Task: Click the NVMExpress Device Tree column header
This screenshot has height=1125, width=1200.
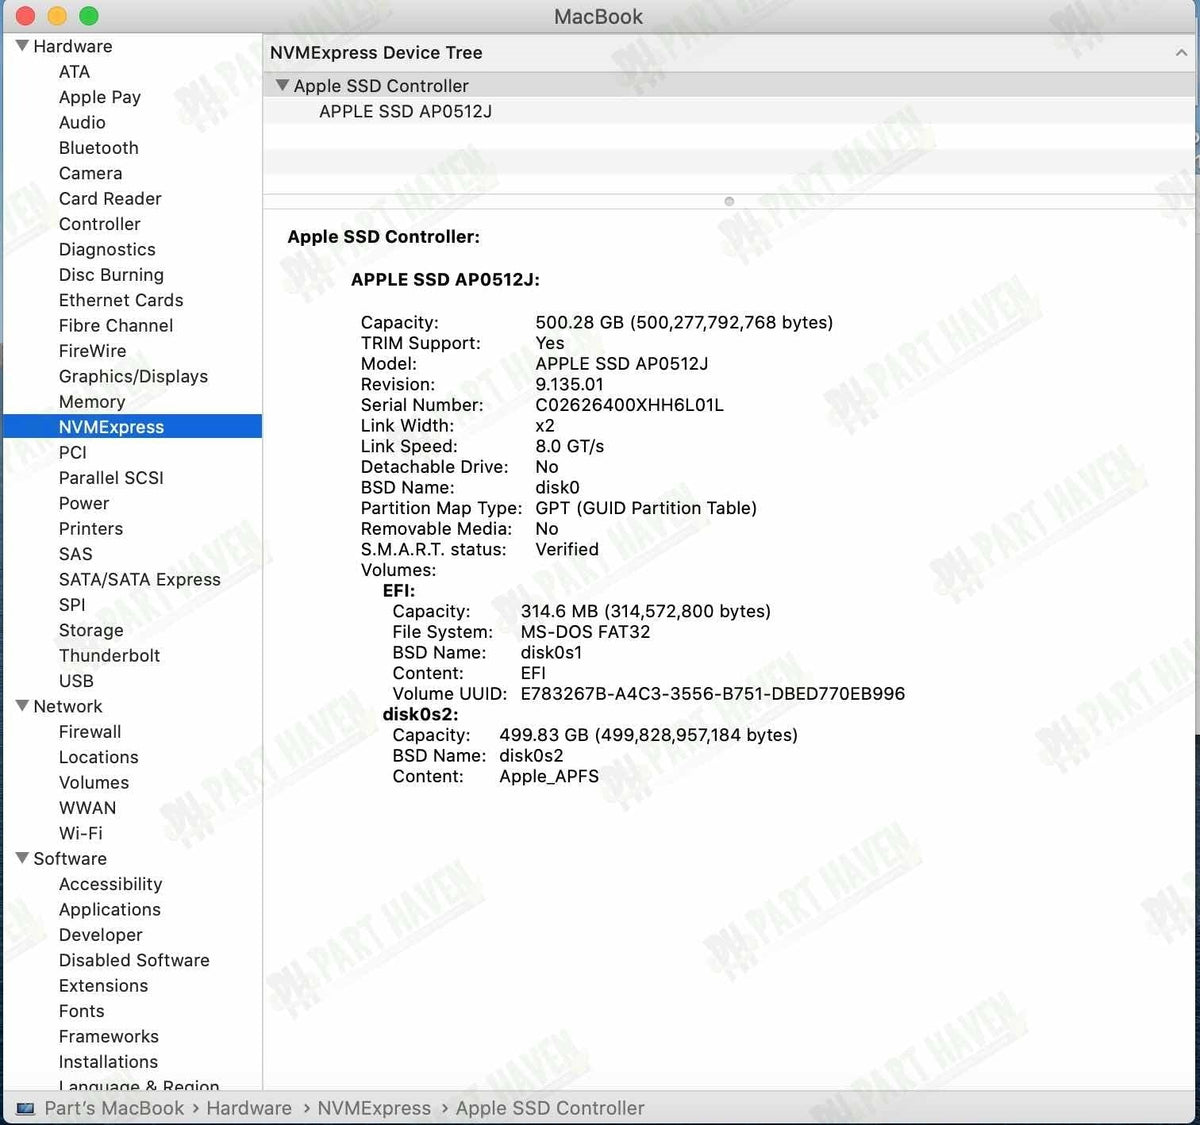Action: pos(730,53)
